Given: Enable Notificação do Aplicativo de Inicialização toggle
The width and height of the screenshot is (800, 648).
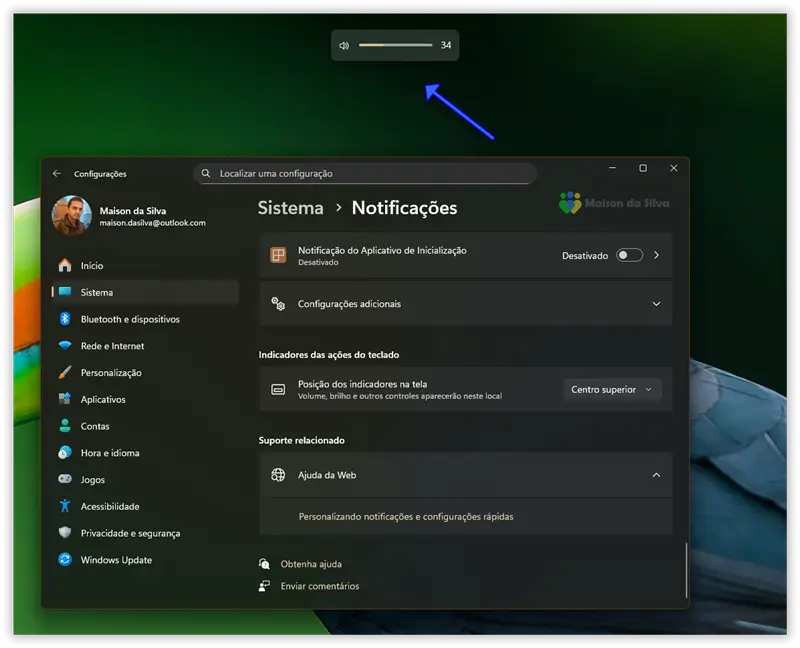Looking at the screenshot, I should click(x=629, y=255).
